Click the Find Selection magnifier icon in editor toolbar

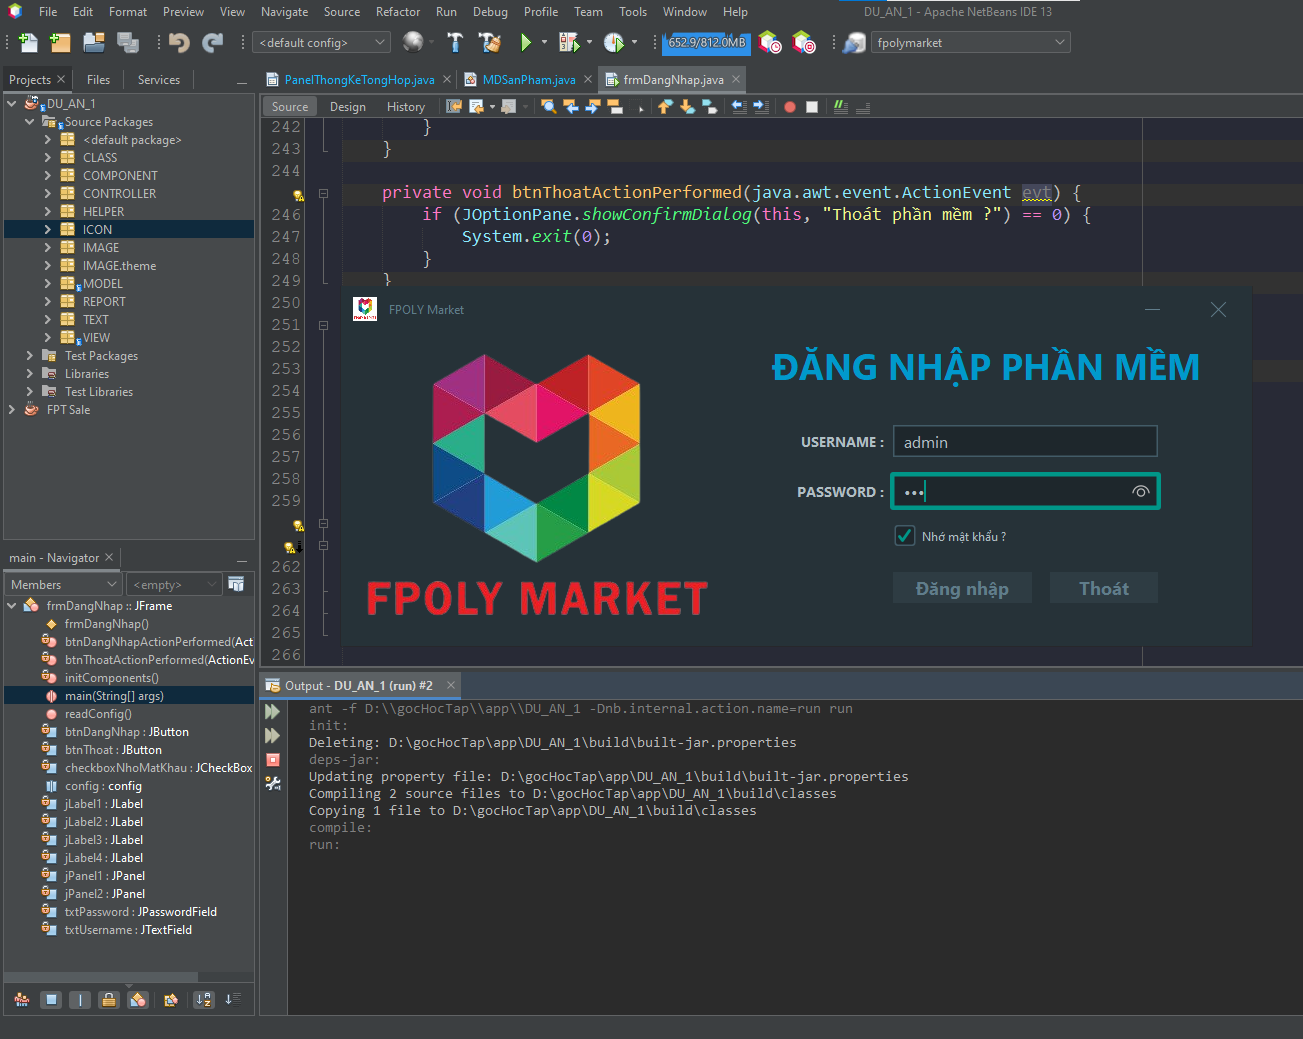point(549,106)
